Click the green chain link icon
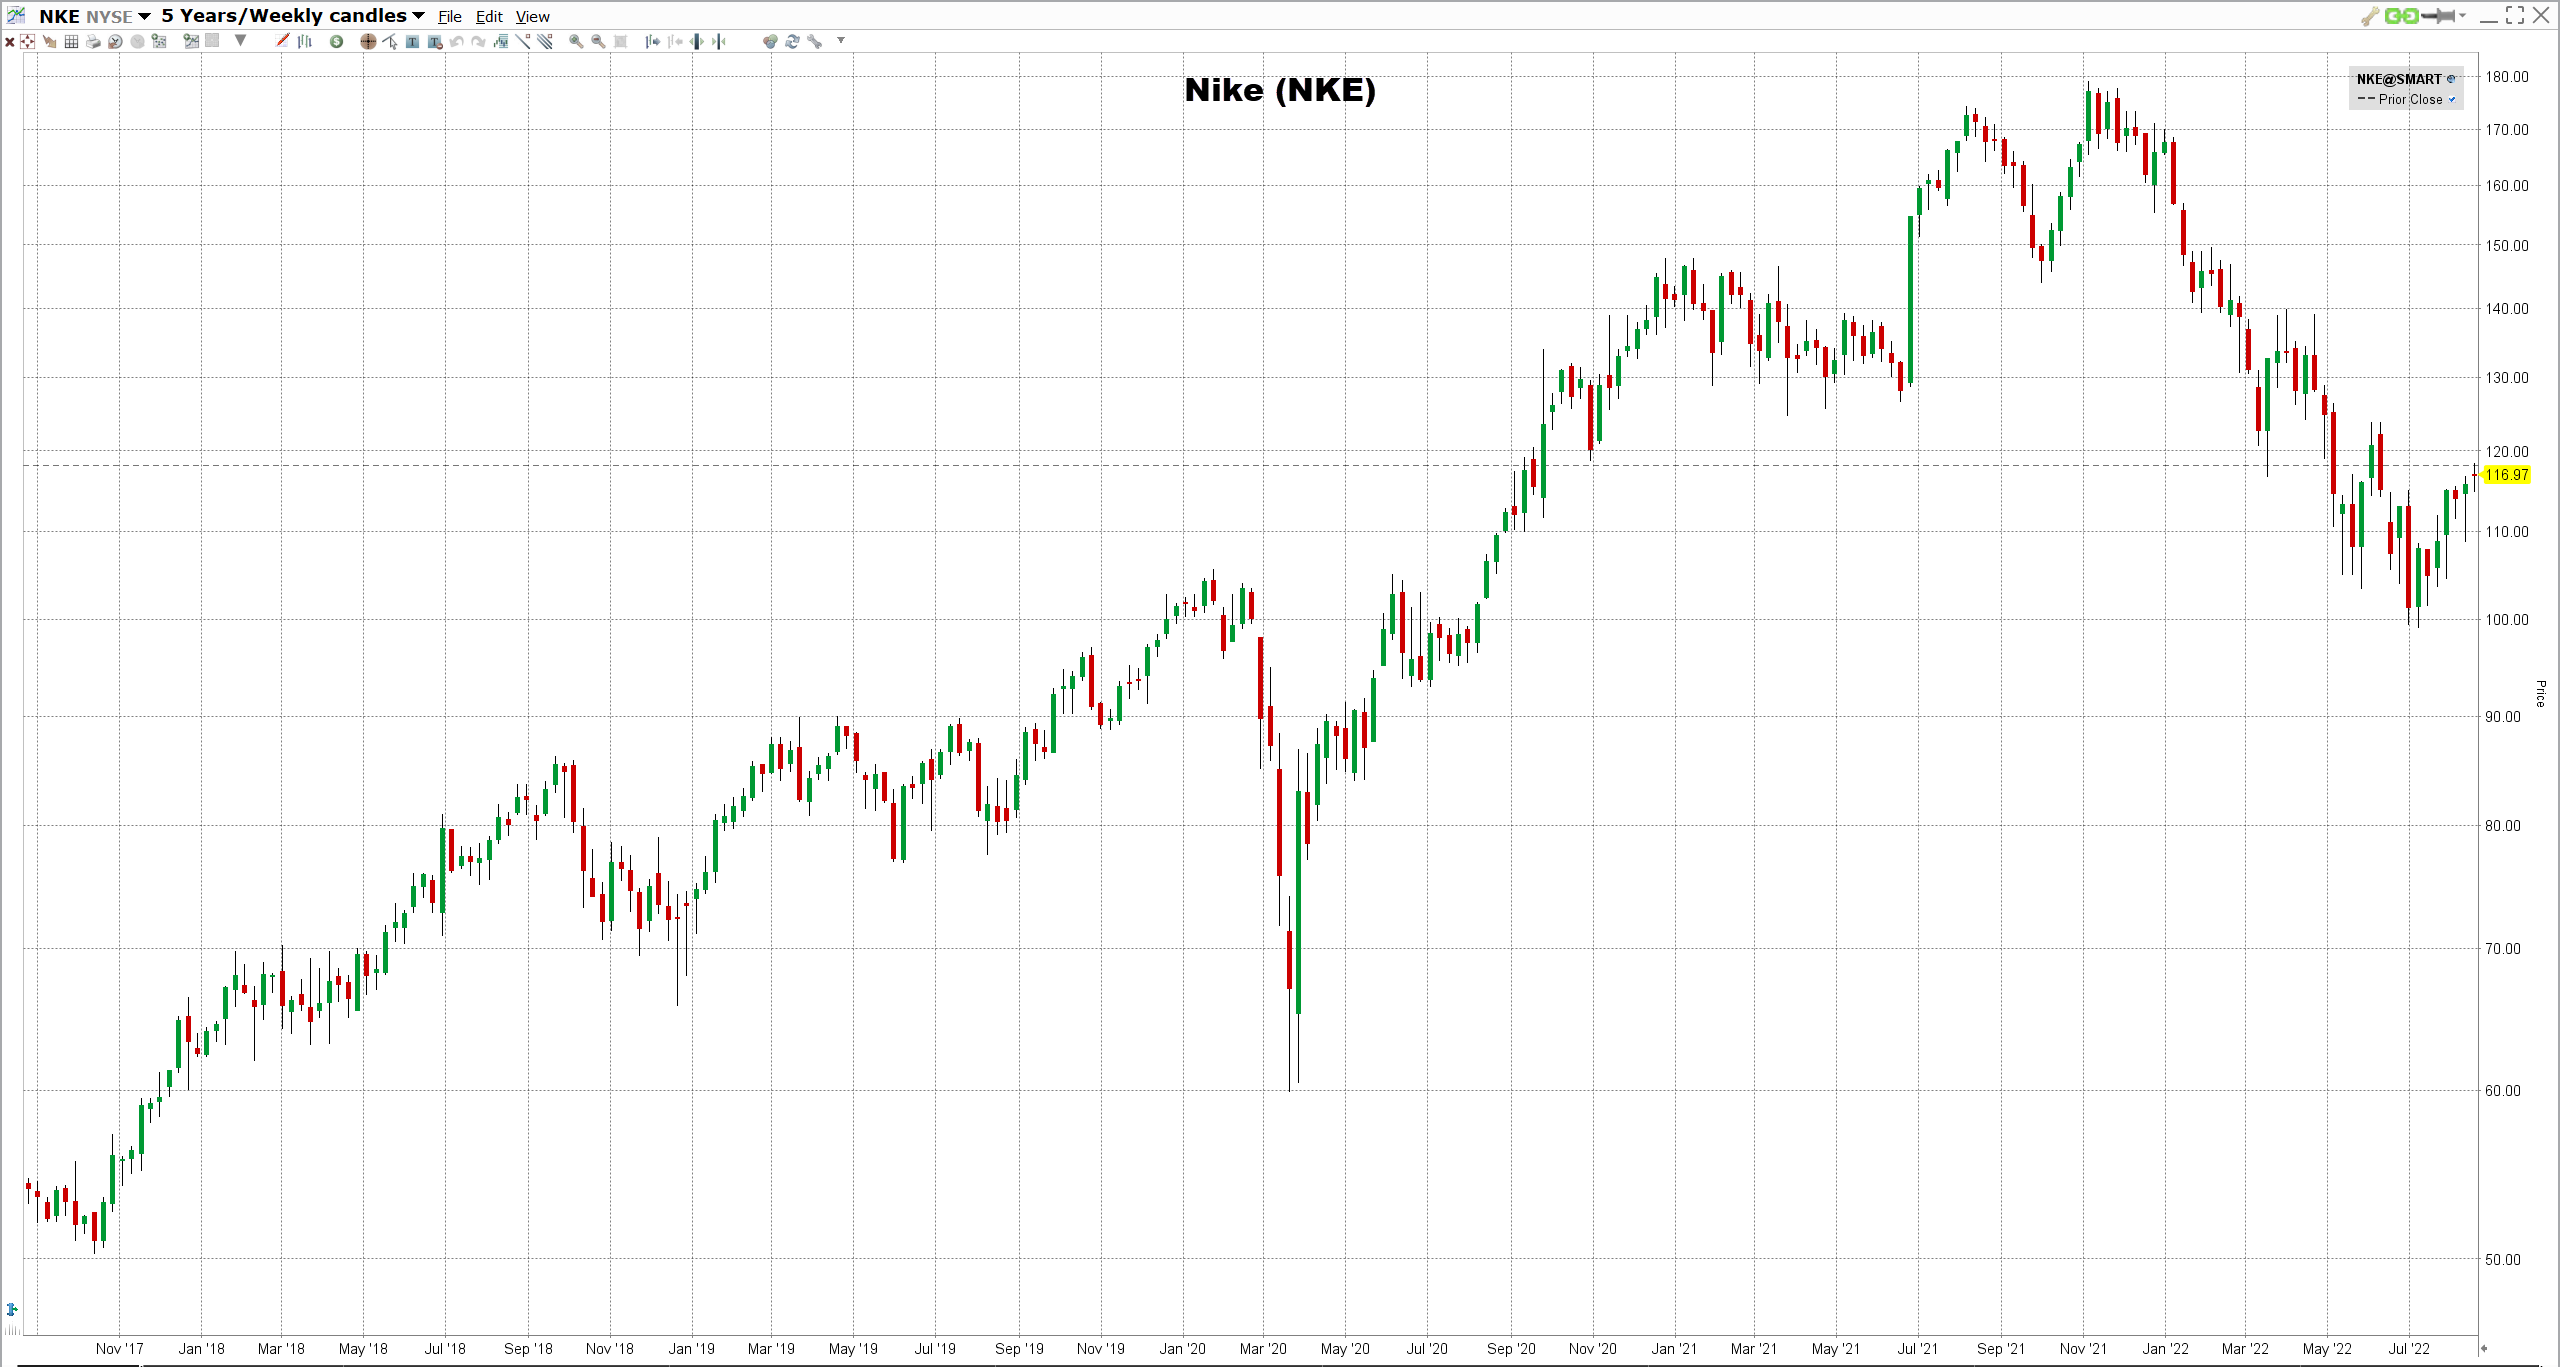Viewport: 2560px width, 1367px height. coord(2401,16)
